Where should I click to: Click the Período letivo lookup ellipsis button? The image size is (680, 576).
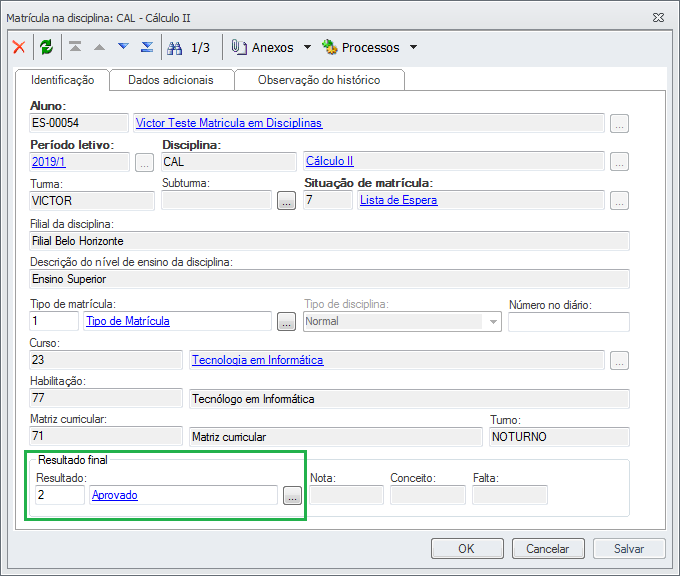coord(144,163)
